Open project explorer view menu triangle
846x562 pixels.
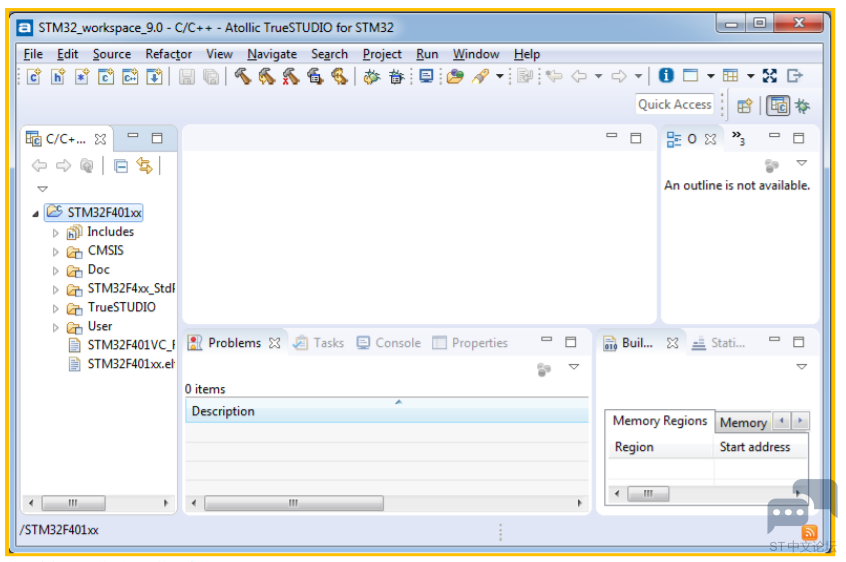click(x=43, y=189)
